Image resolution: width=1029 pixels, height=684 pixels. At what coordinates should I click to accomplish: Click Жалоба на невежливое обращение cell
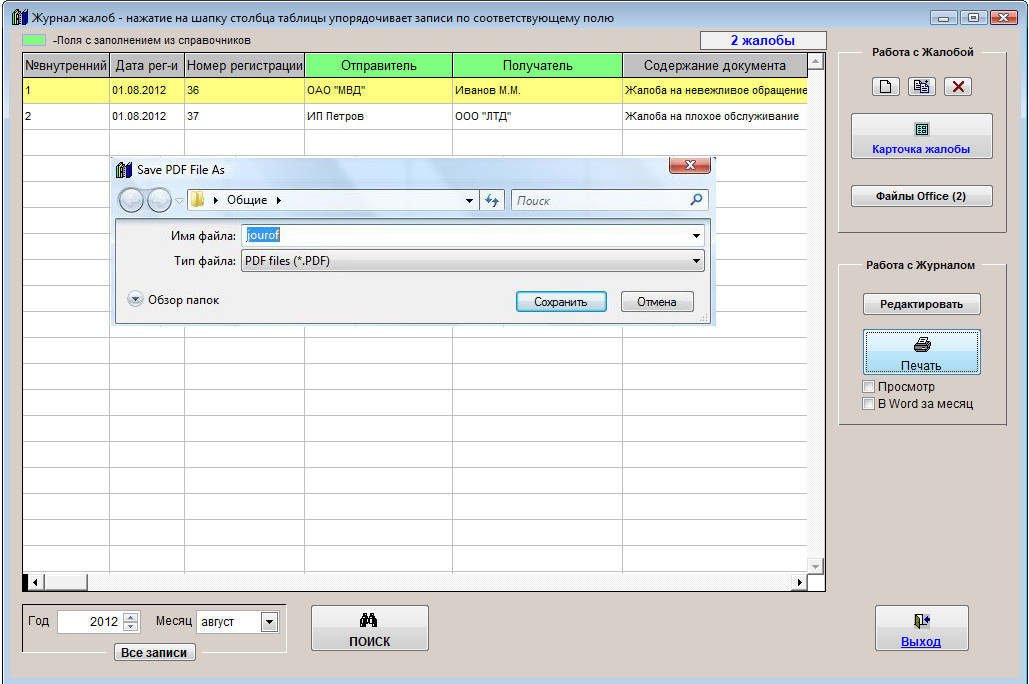(715, 91)
